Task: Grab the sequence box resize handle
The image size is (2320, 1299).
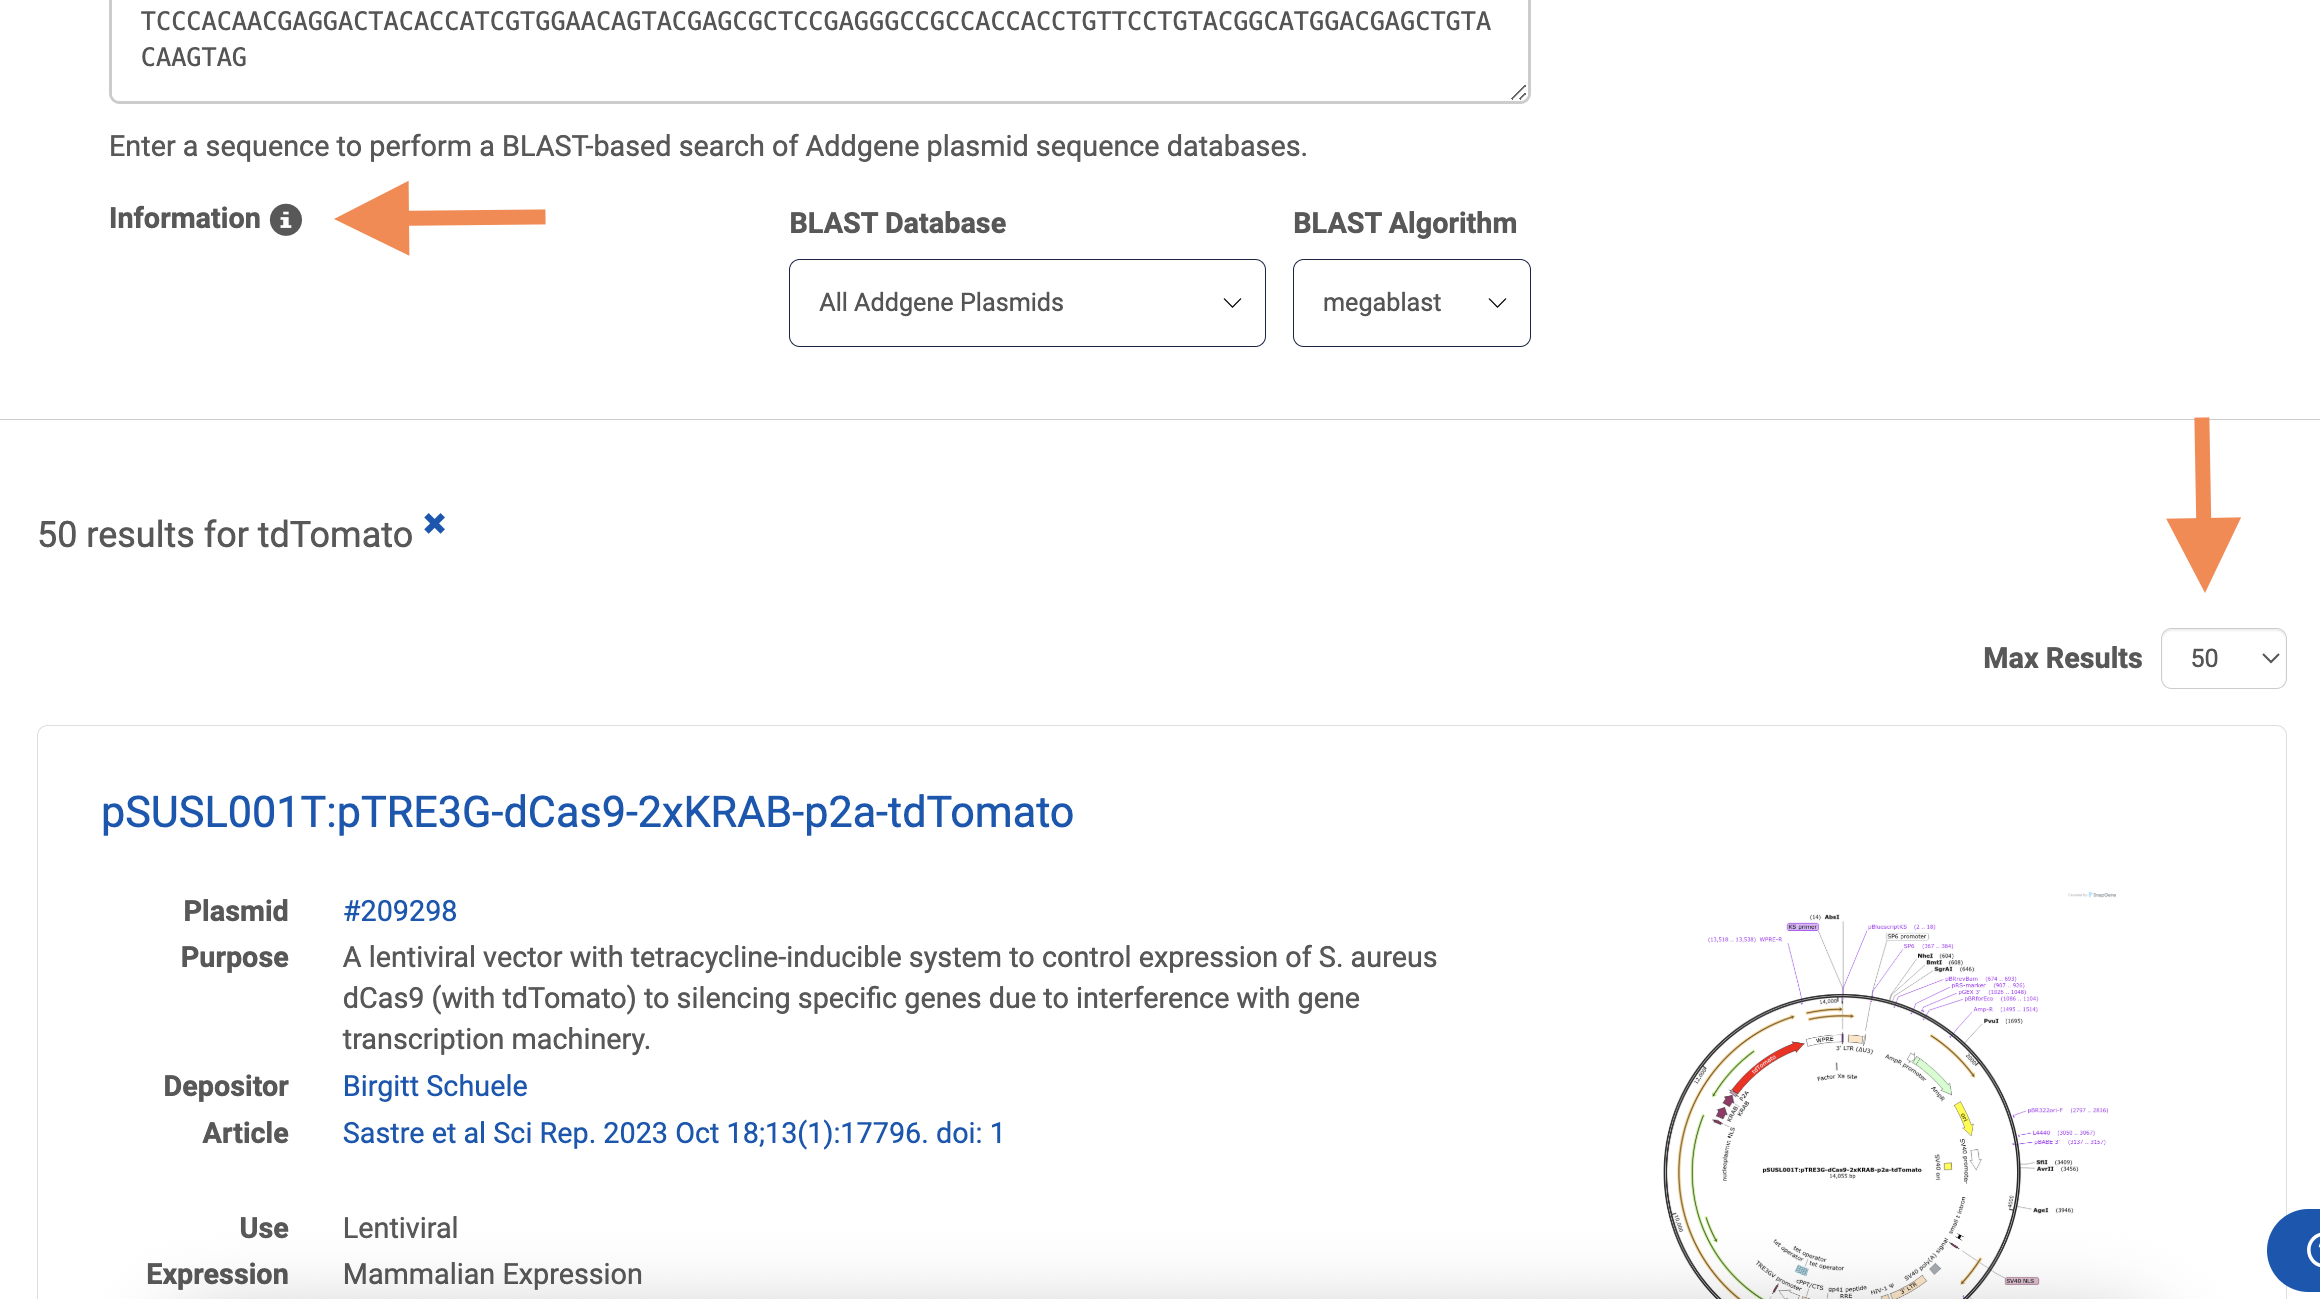Action: point(1518,92)
